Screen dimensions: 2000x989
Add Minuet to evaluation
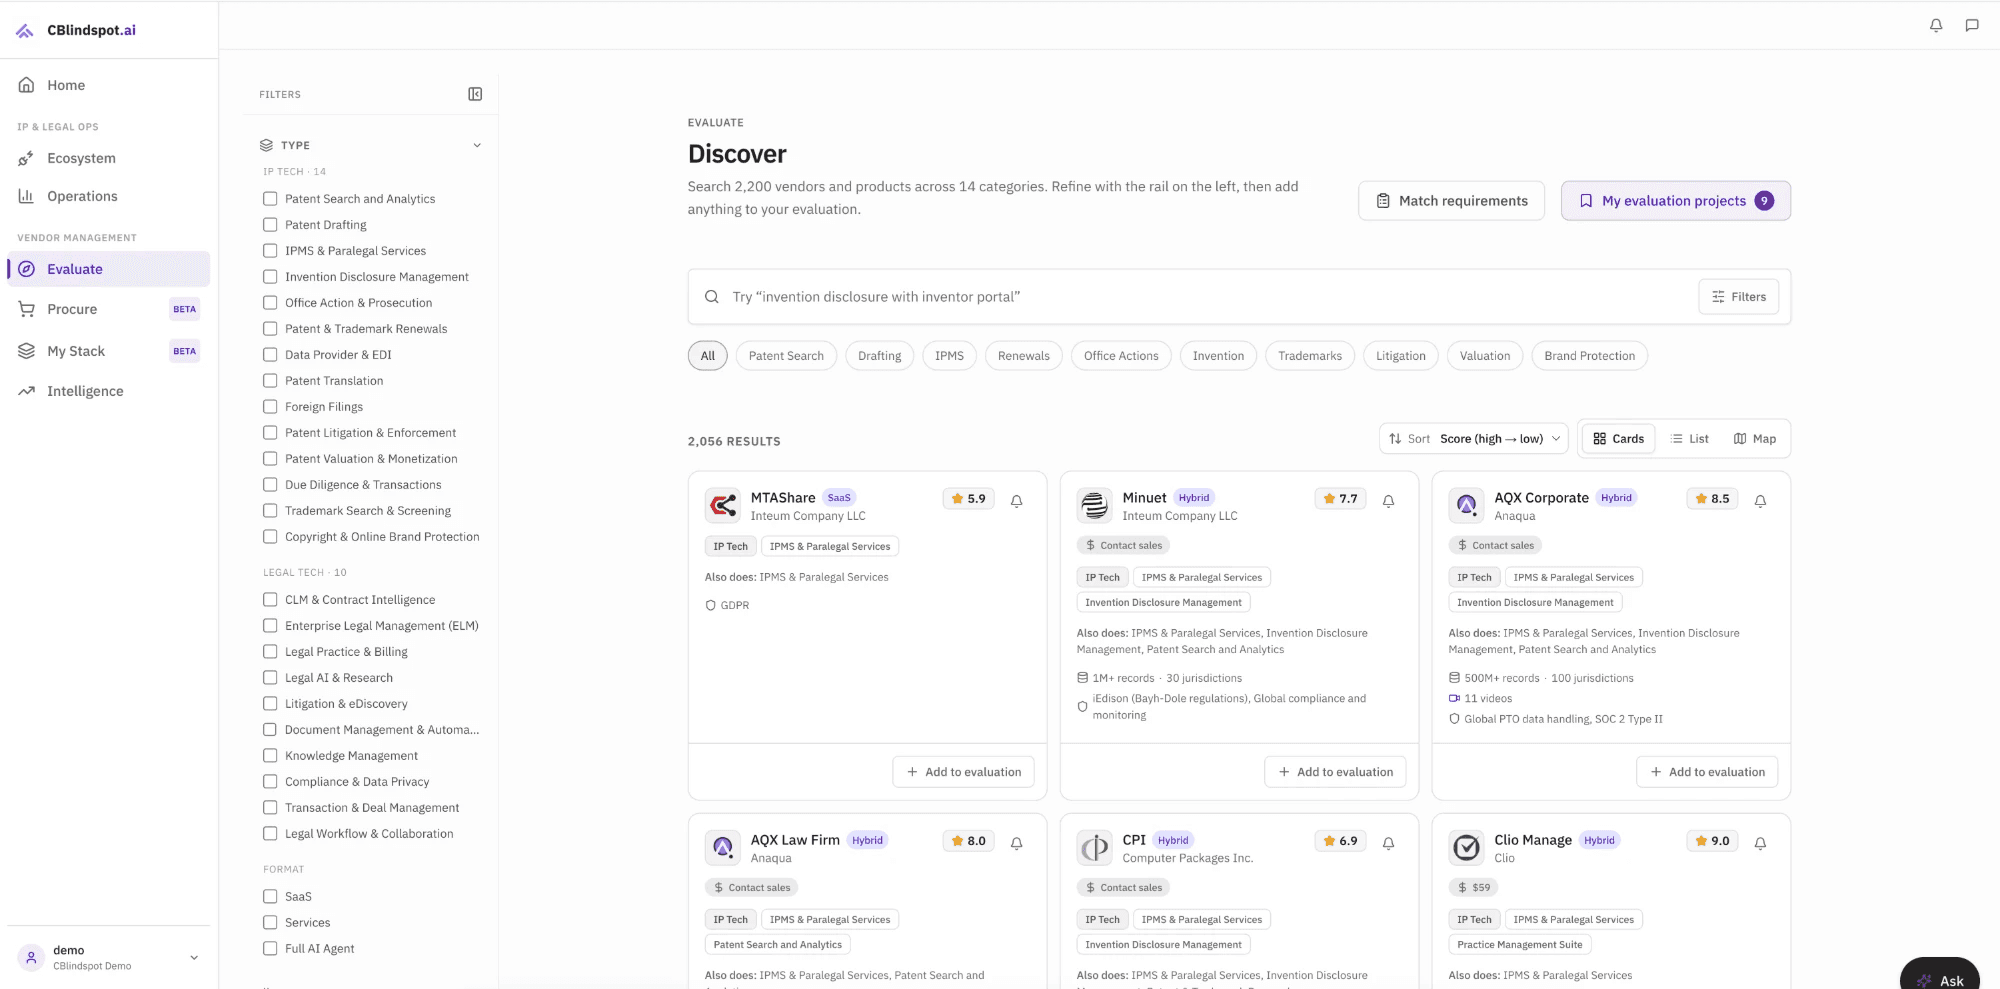[1336, 772]
